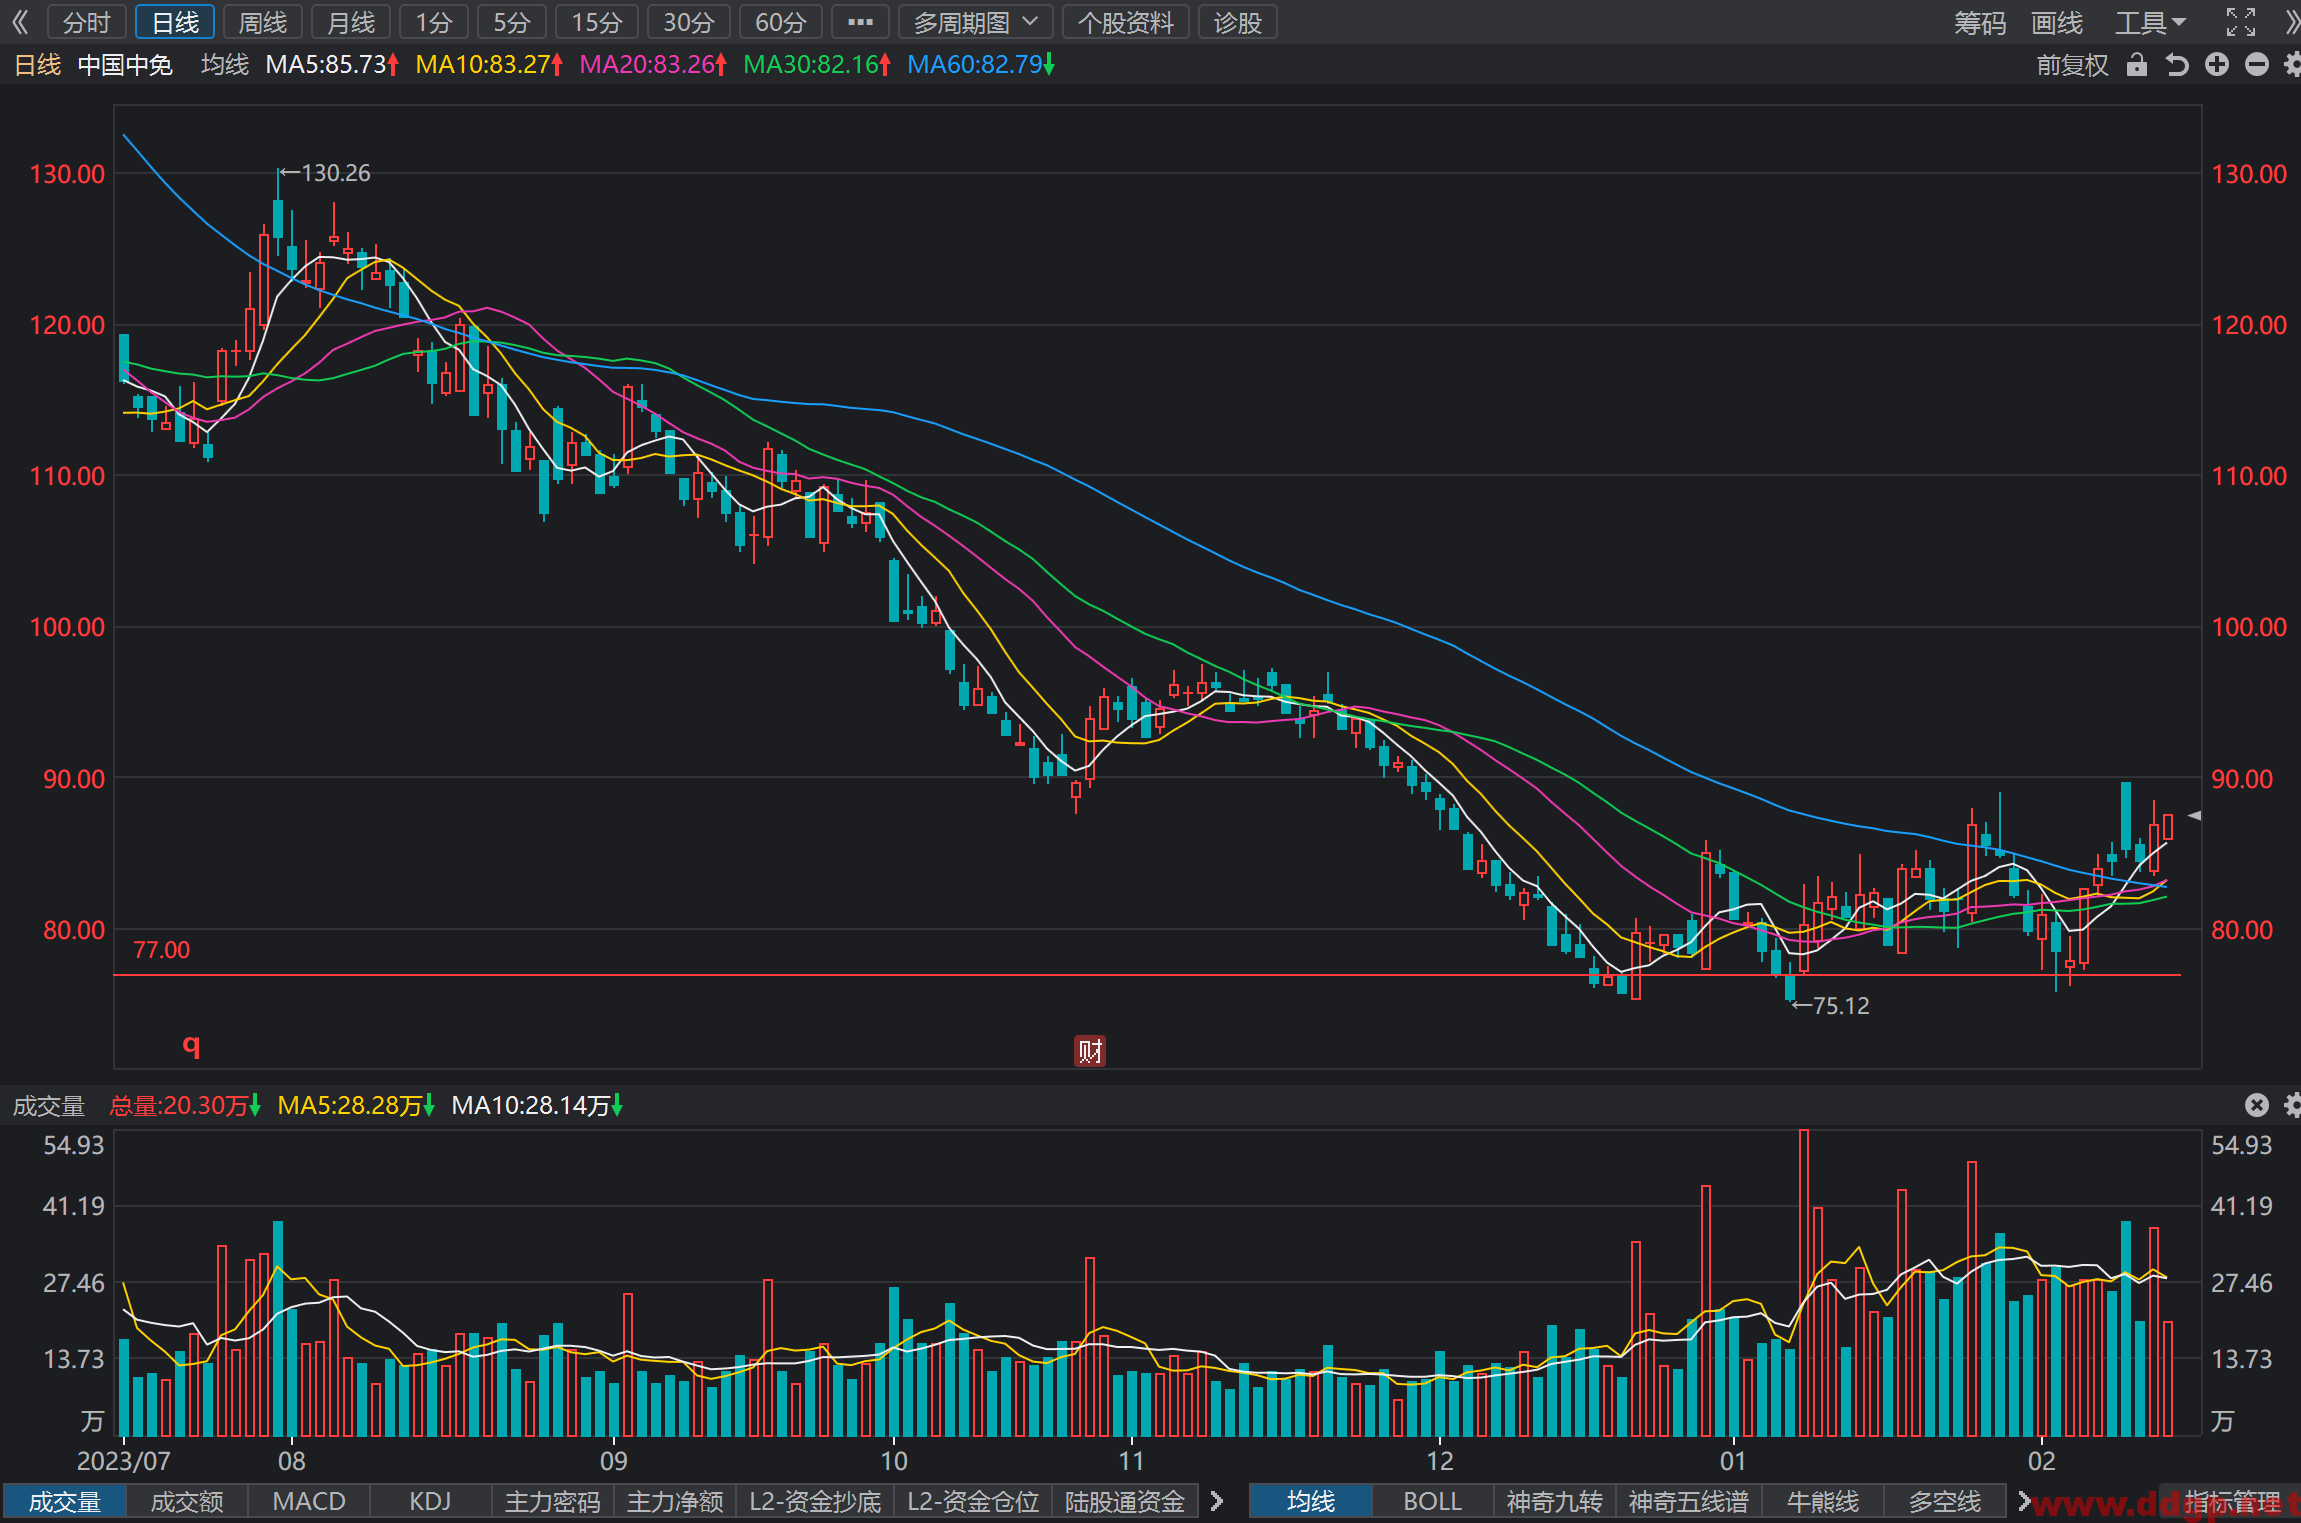2301x1523 pixels.
Task: Open the 工具 tools dropdown menu
Action: (x=2150, y=22)
